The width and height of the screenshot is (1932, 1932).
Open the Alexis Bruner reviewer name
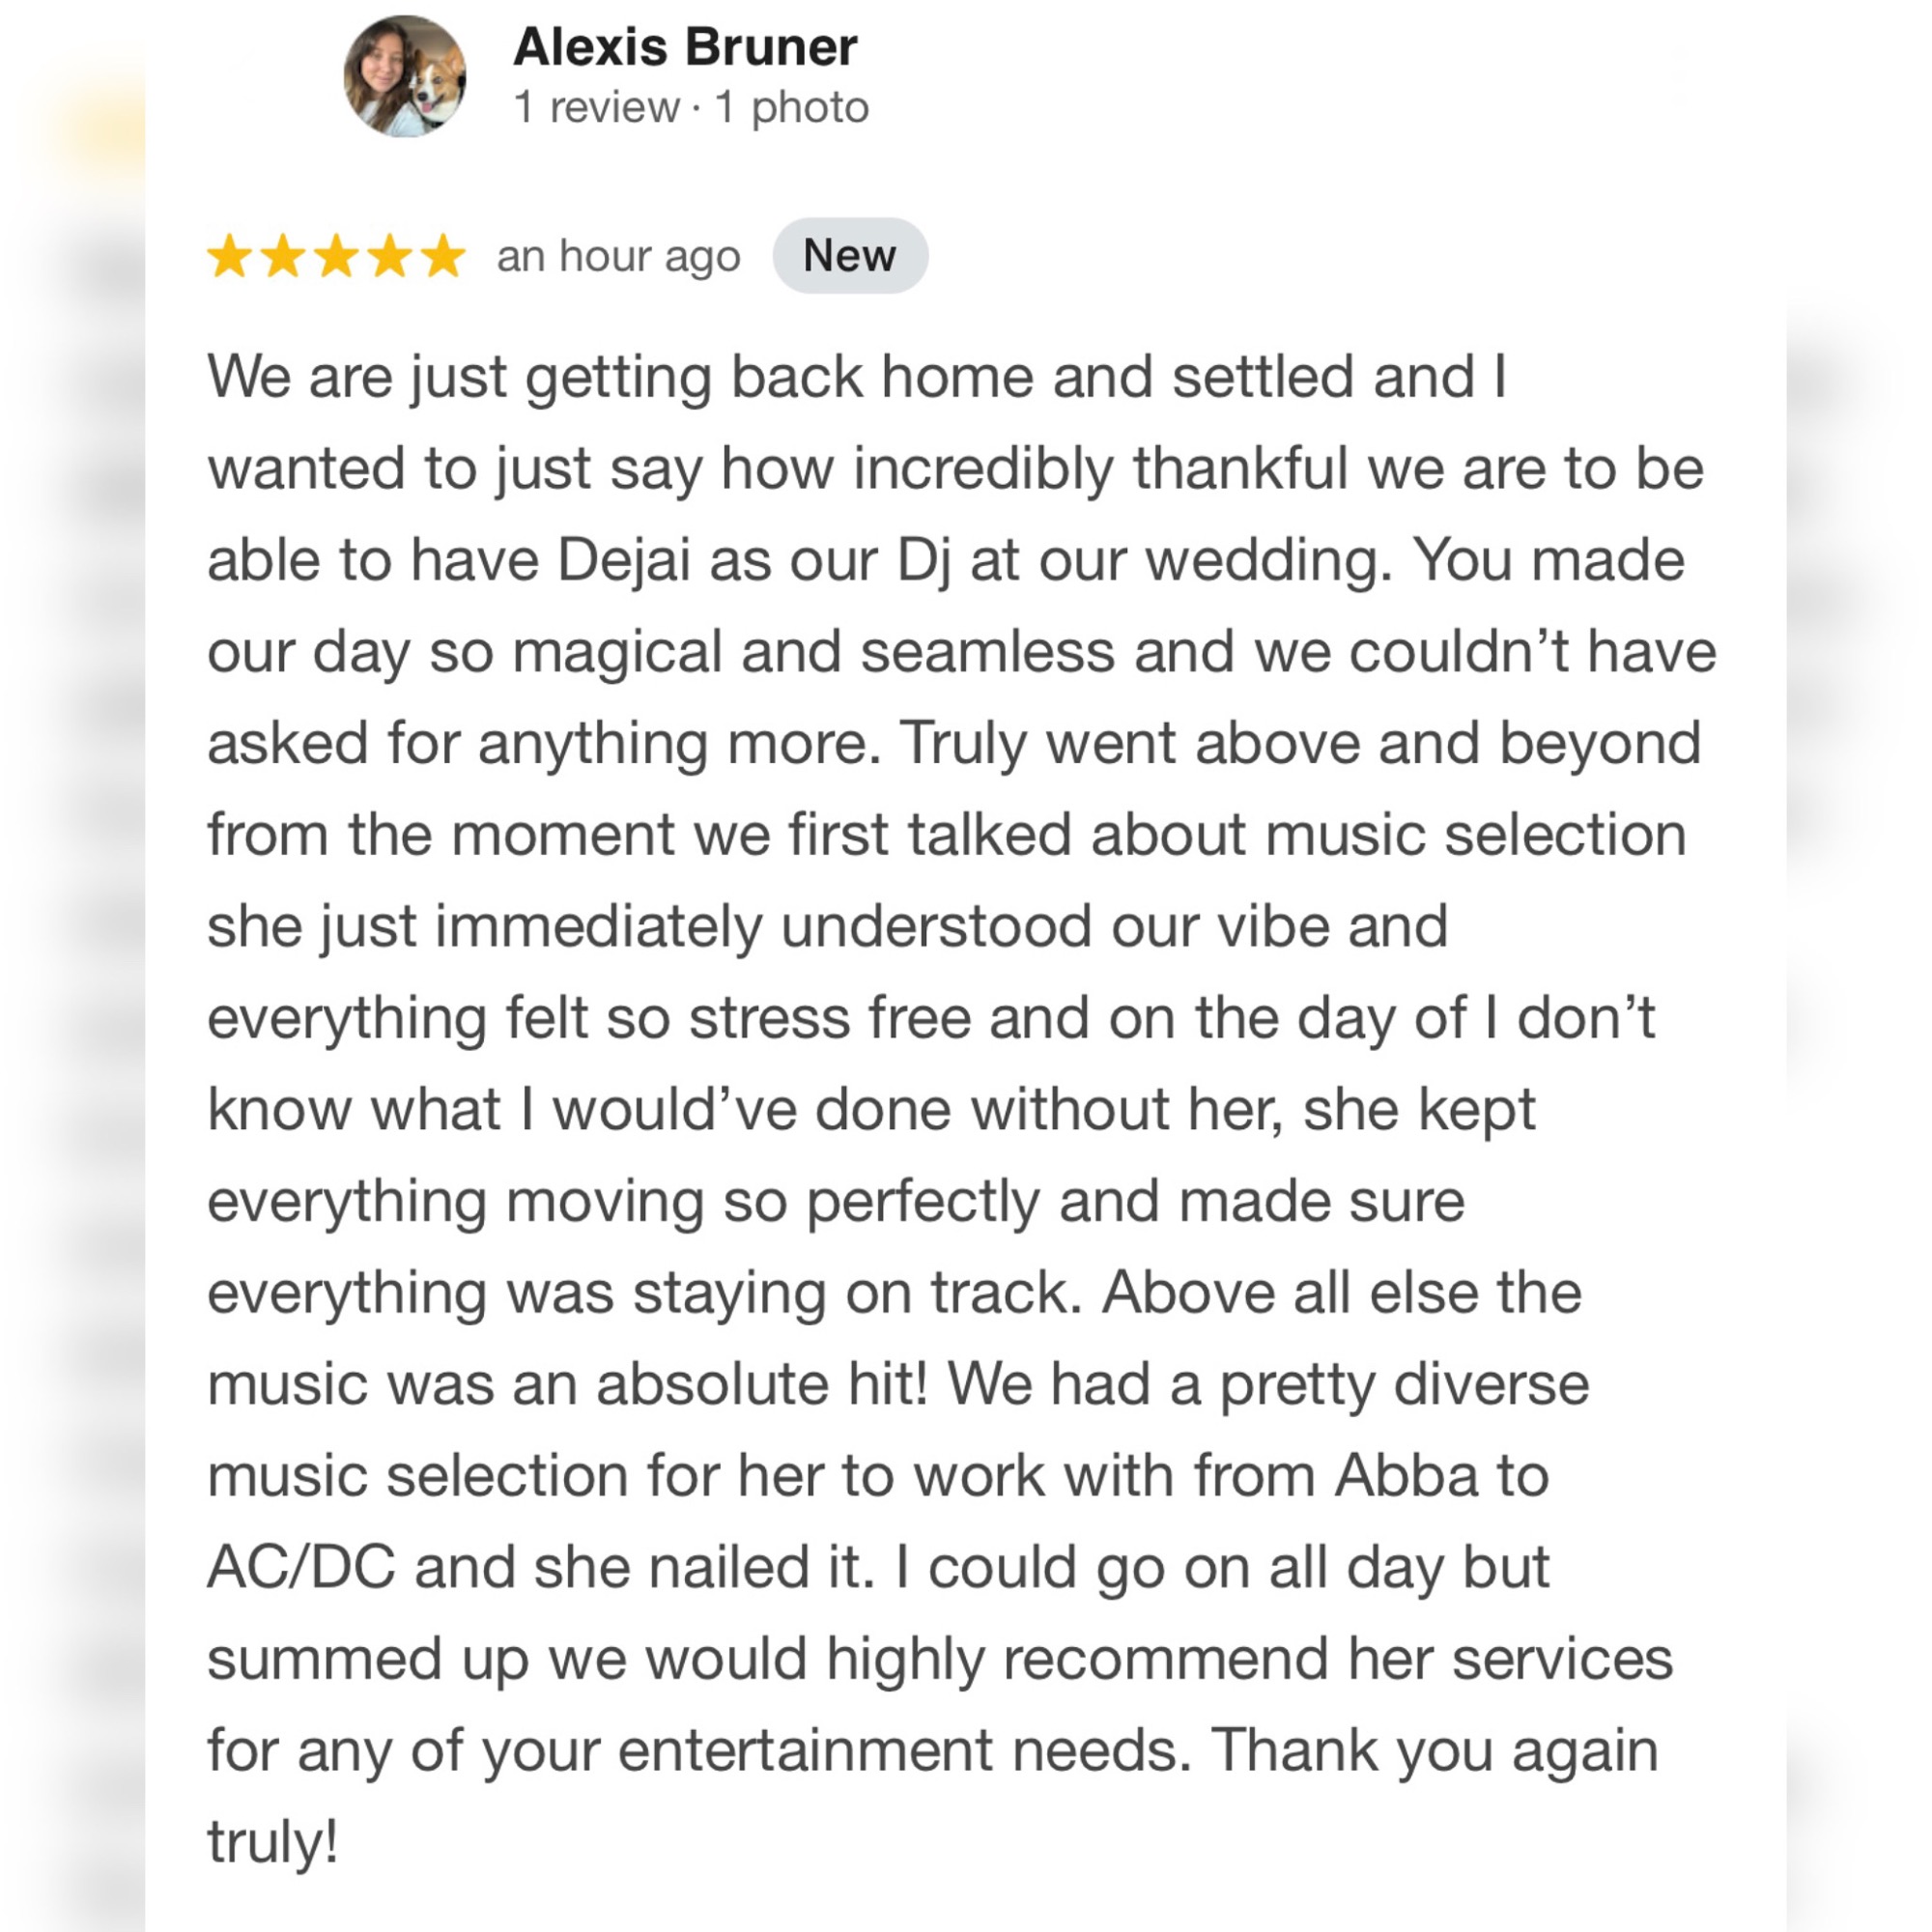tap(685, 47)
